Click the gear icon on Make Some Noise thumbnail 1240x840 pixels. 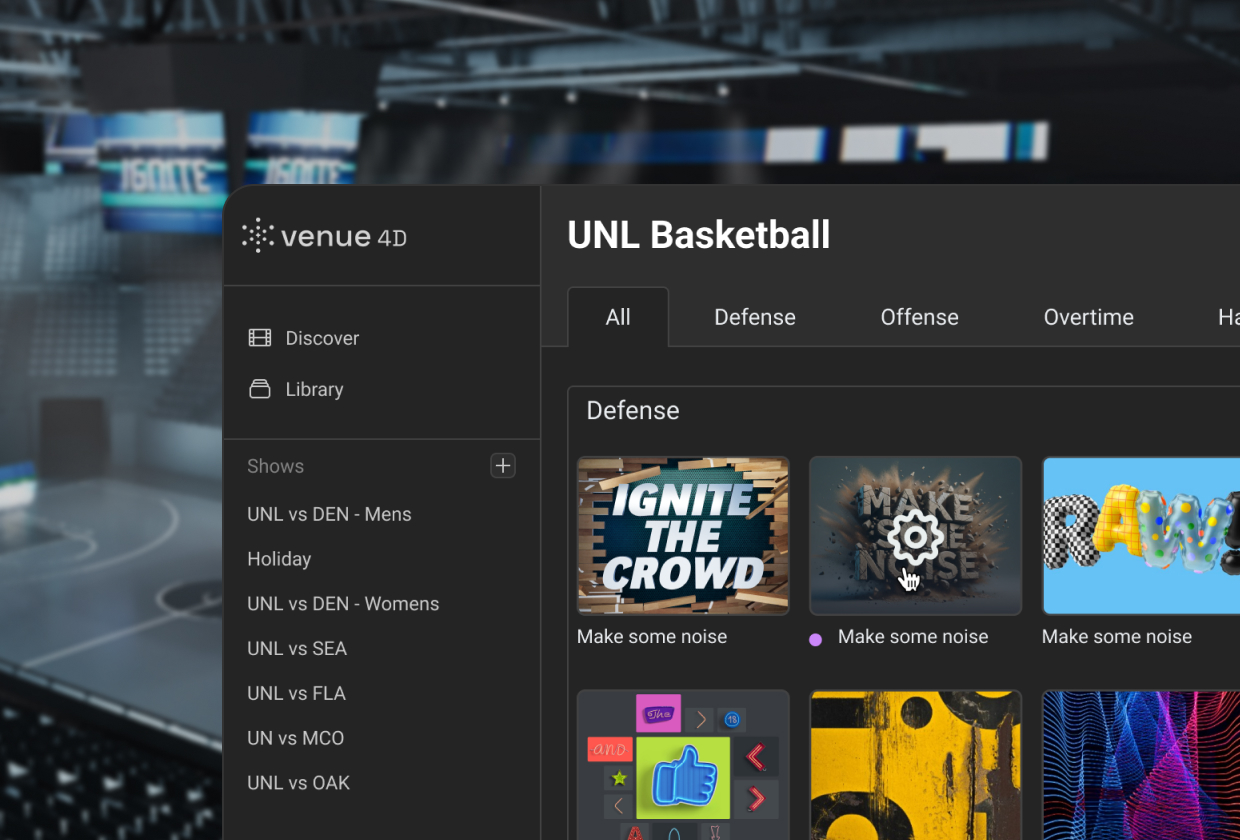915,537
